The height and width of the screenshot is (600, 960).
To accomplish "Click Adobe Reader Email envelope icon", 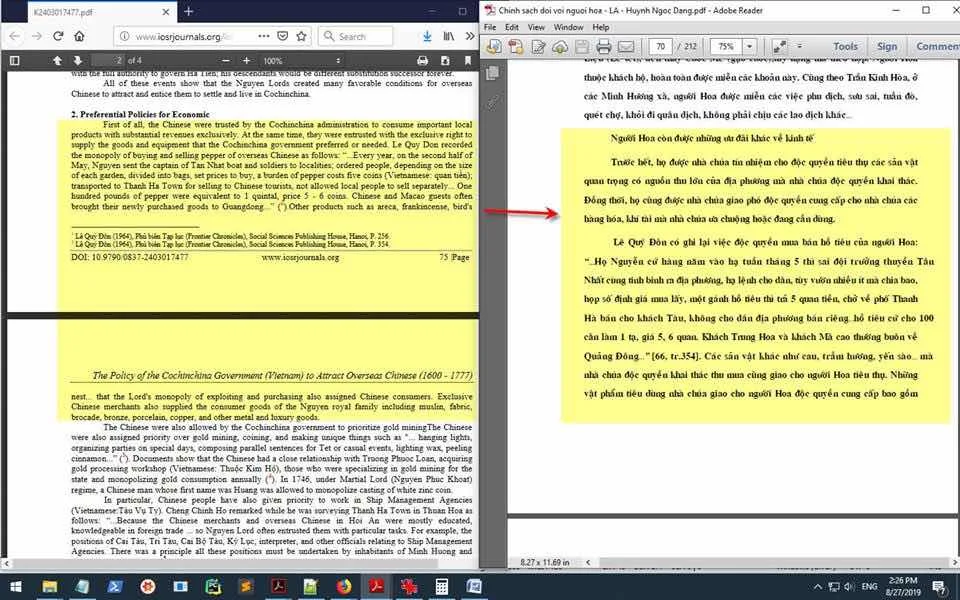I will (625, 47).
